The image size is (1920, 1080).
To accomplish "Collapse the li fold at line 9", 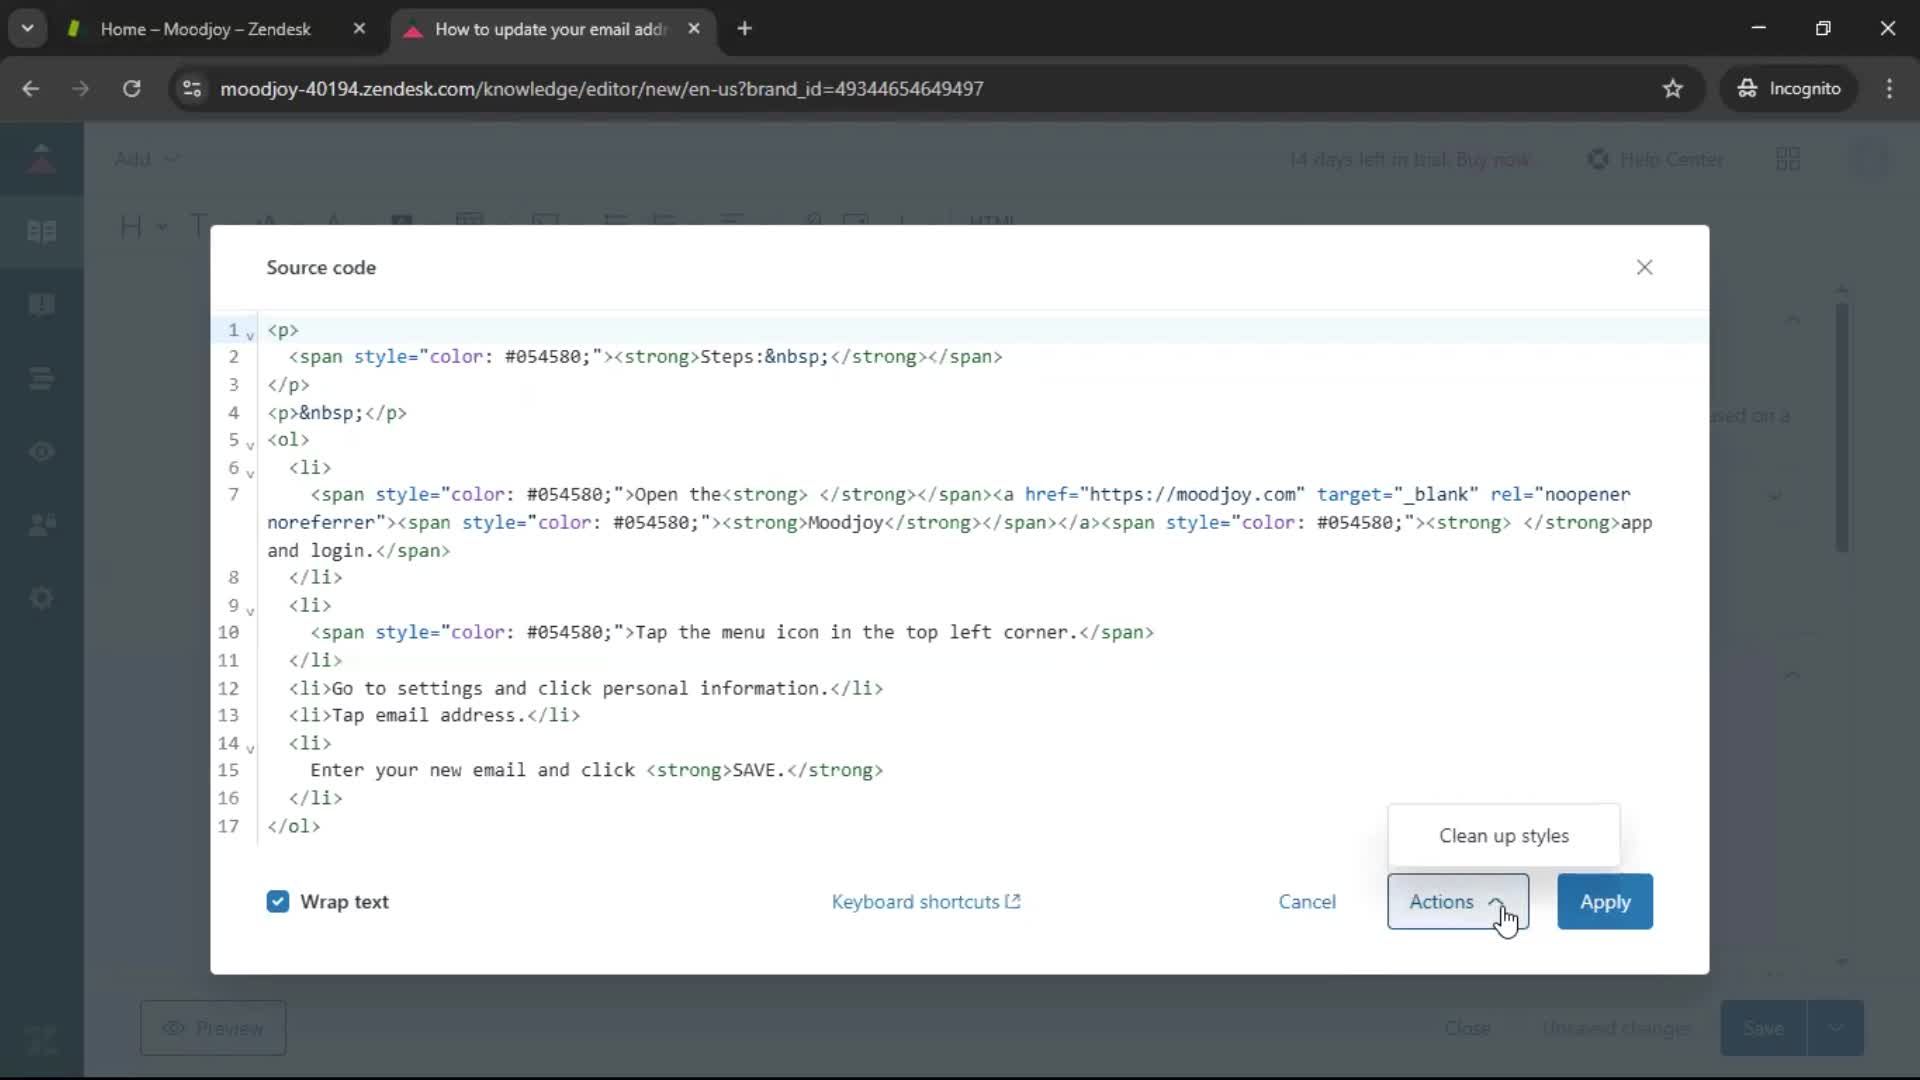I will click(x=250, y=611).
